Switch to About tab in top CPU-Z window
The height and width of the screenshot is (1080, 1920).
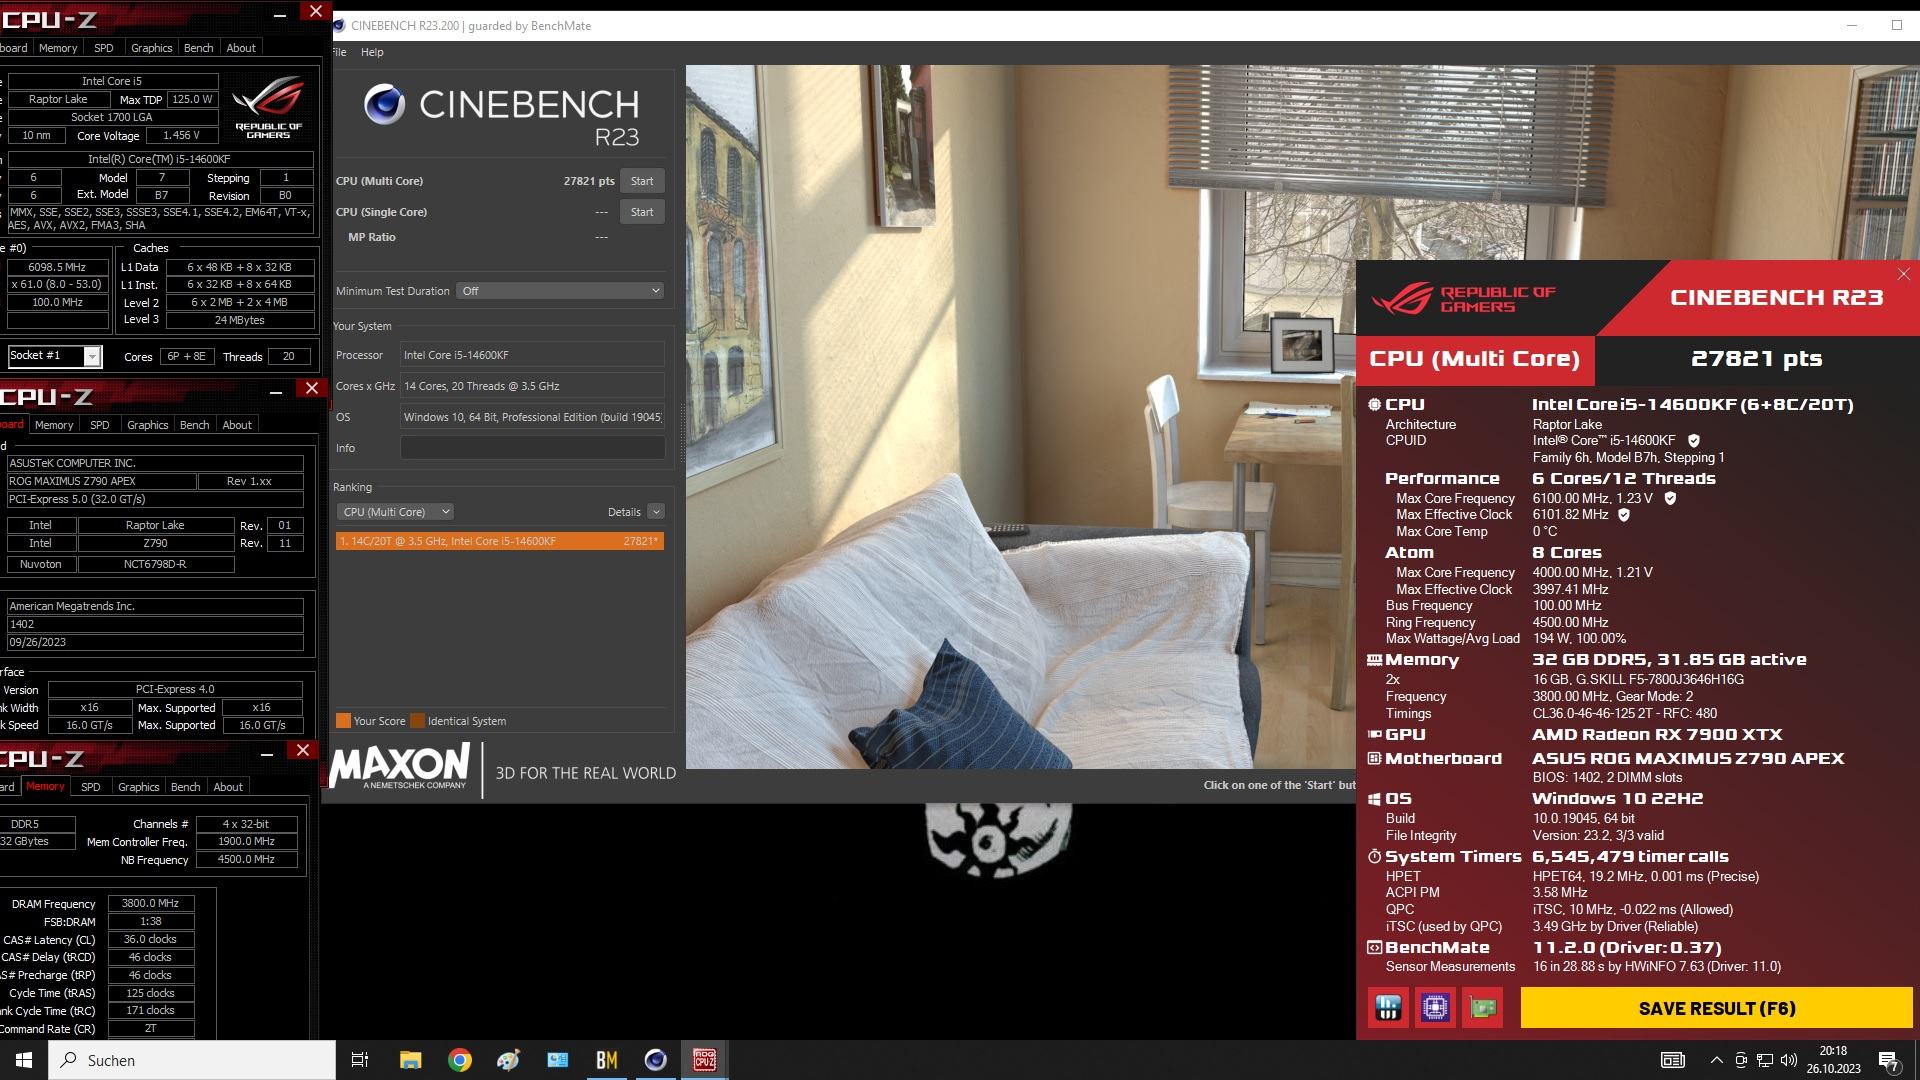point(240,48)
